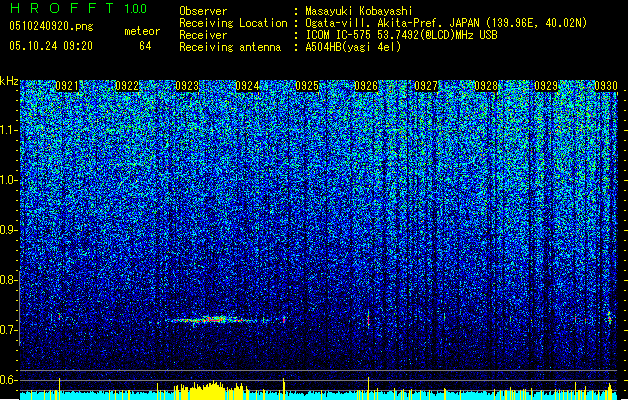Click the 0.8 kHz axis label
The height and width of the screenshot is (400, 629).
point(9,280)
